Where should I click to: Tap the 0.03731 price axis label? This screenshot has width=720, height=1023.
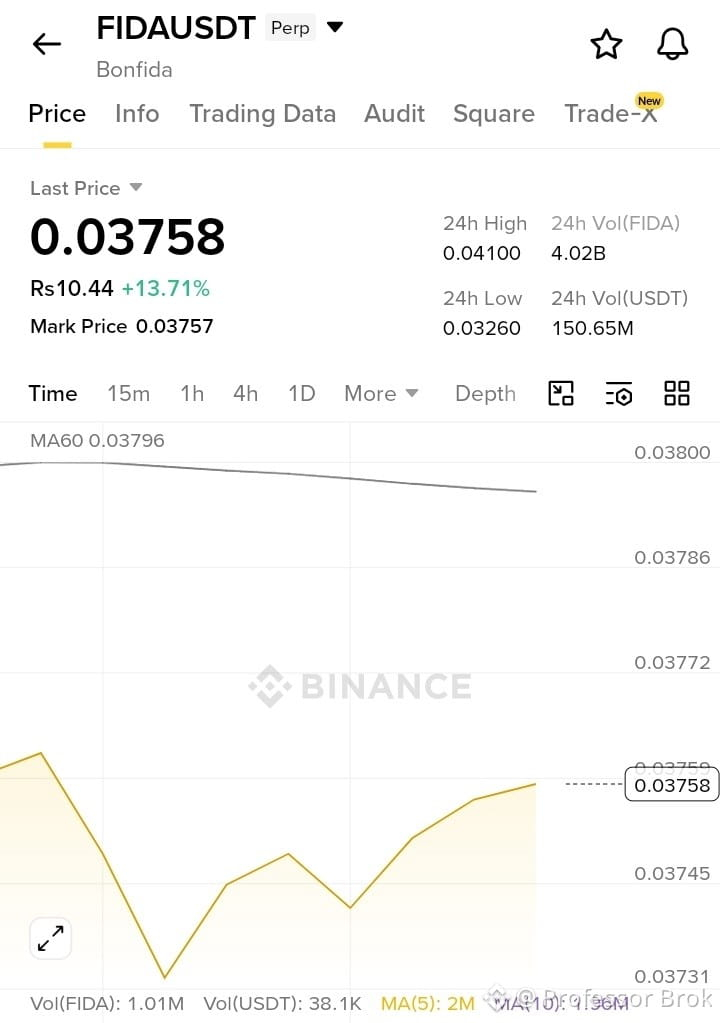[x=672, y=977]
